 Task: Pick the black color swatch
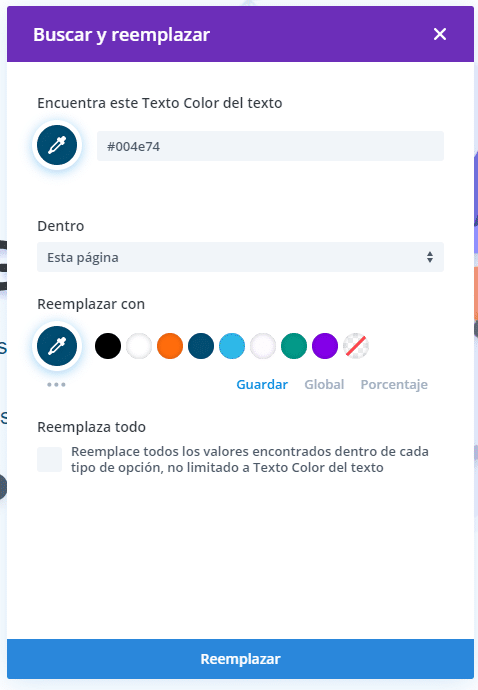tap(108, 346)
